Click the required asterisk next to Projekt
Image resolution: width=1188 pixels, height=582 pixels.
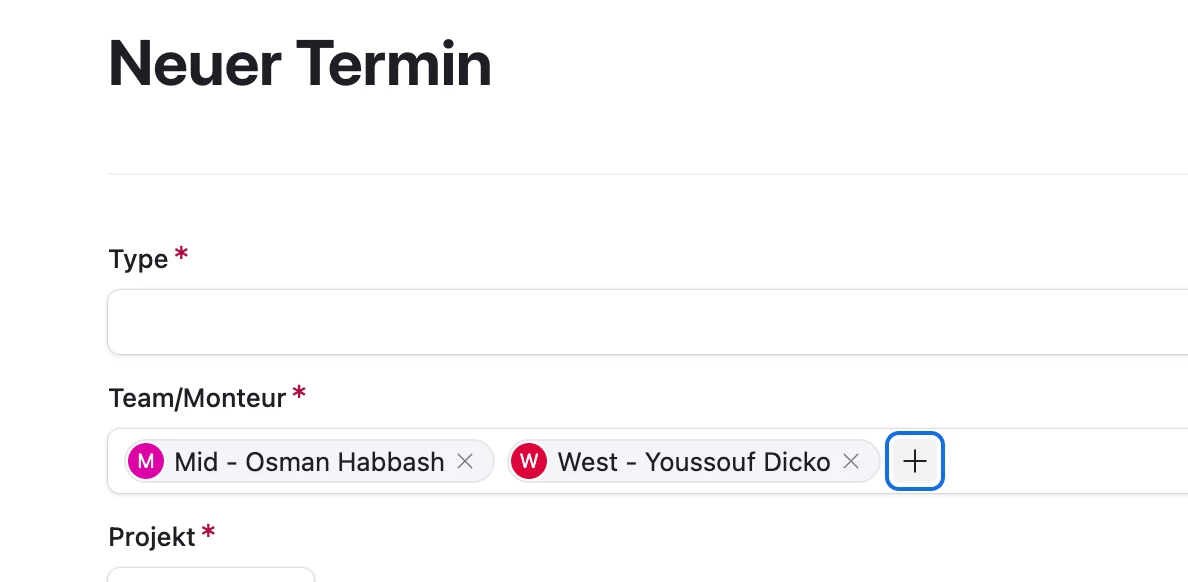[208, 530]
